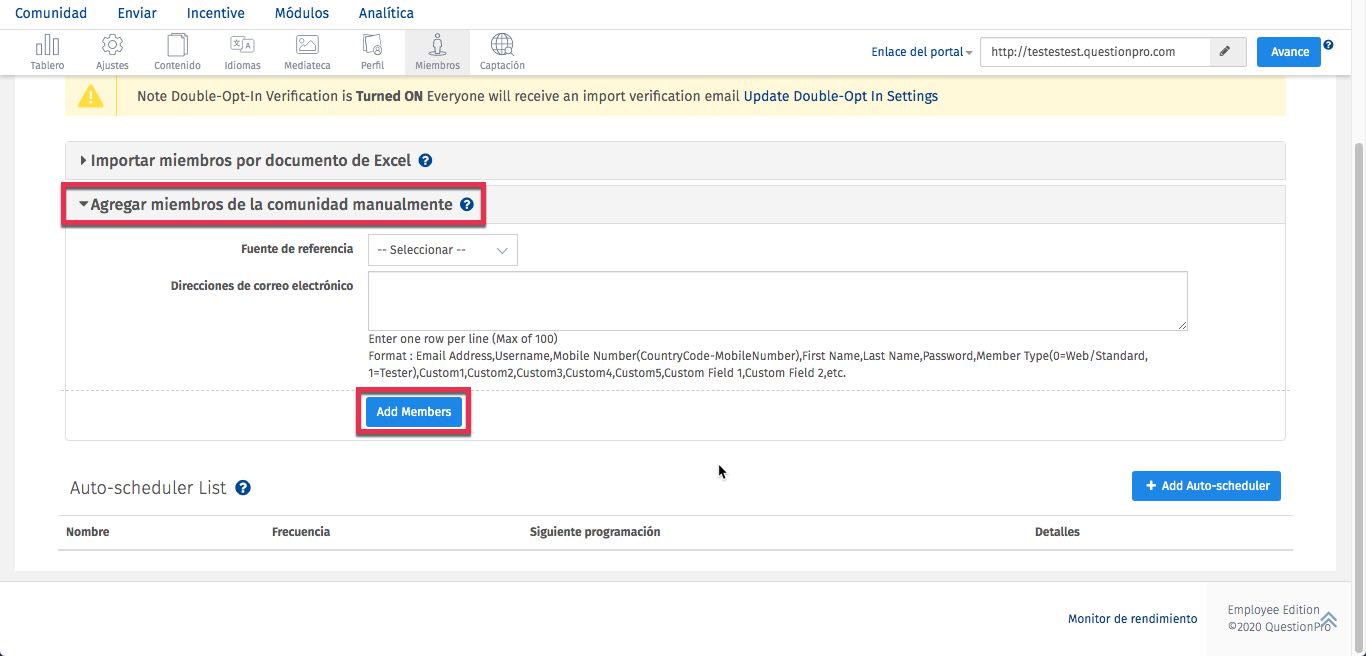The width and height of the screenshot is (1366, 656).
Task: Click the Detalles column header
Action: coord(1057,532)
